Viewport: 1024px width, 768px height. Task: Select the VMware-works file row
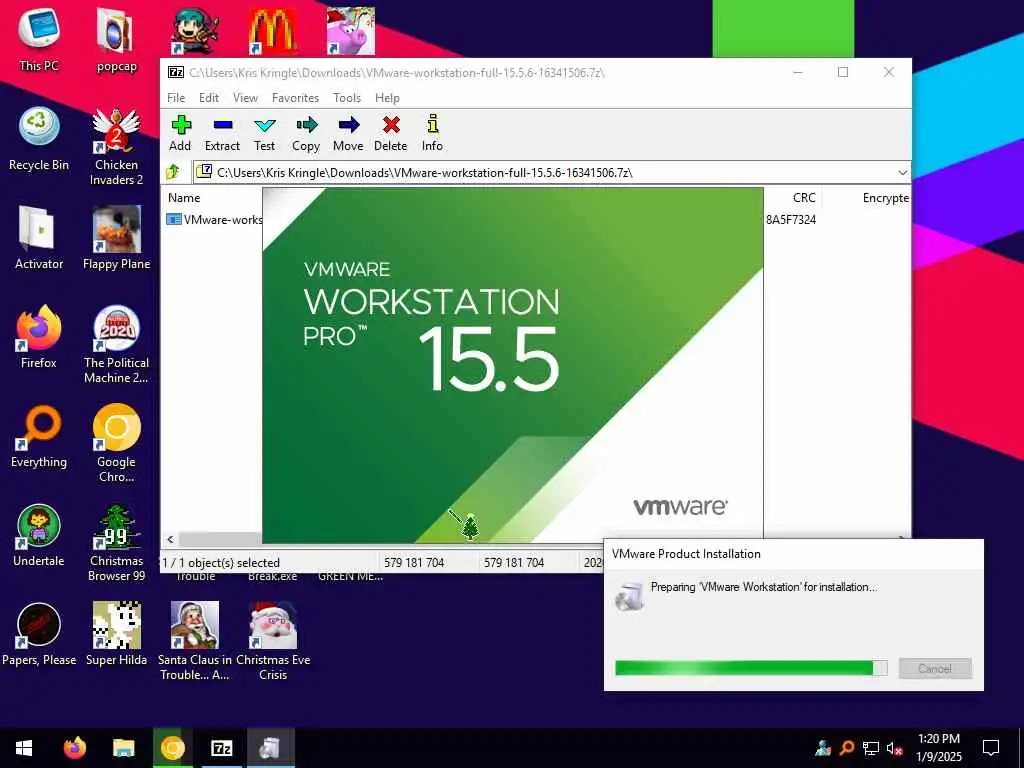coord(214,219)
